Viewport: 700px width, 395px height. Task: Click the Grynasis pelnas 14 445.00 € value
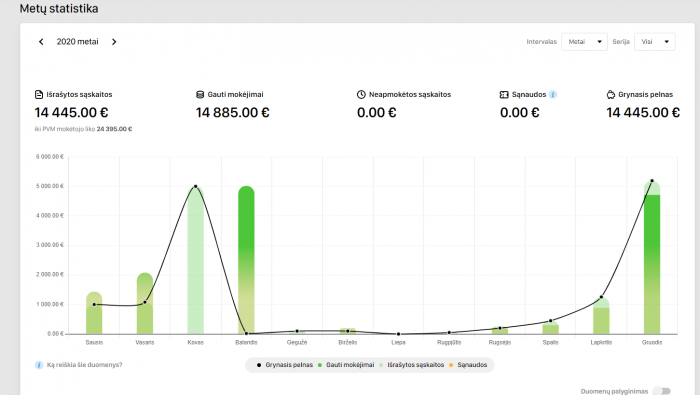point(643,112)
